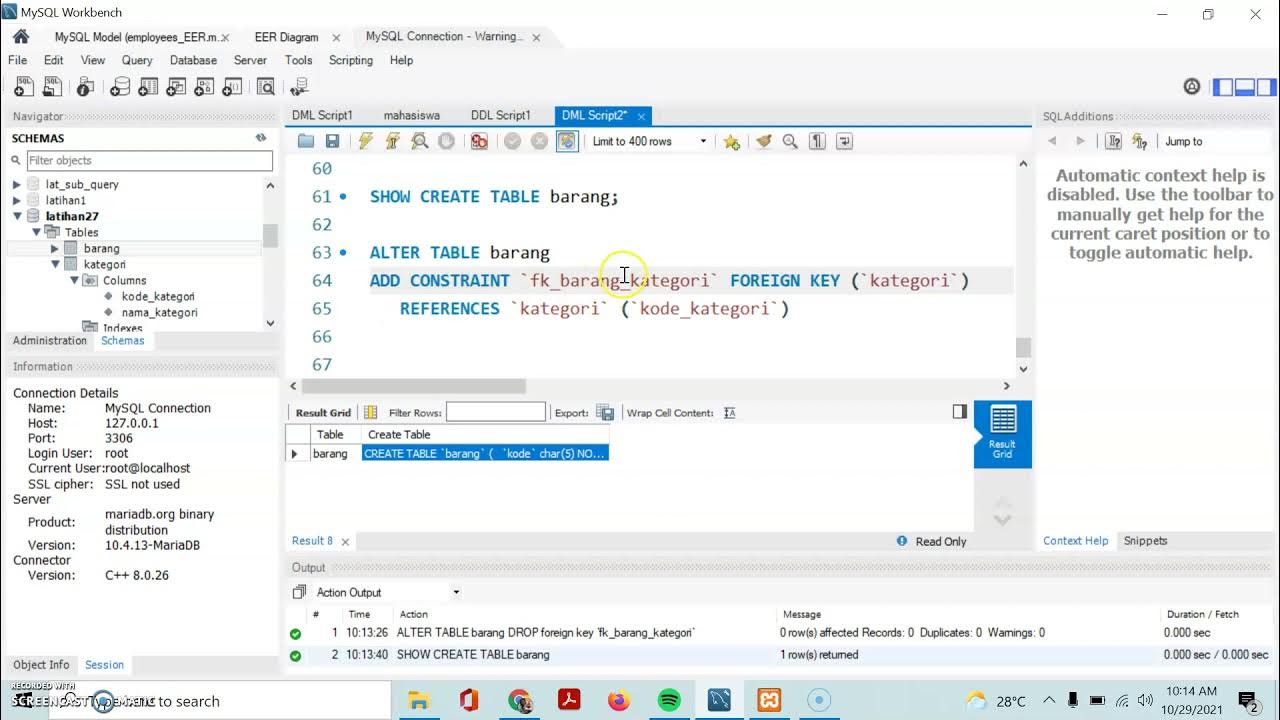Refresh the SCHEMAS list
Image resolution: width=1280 pixels, height=720 pixels.
[261, 138]
